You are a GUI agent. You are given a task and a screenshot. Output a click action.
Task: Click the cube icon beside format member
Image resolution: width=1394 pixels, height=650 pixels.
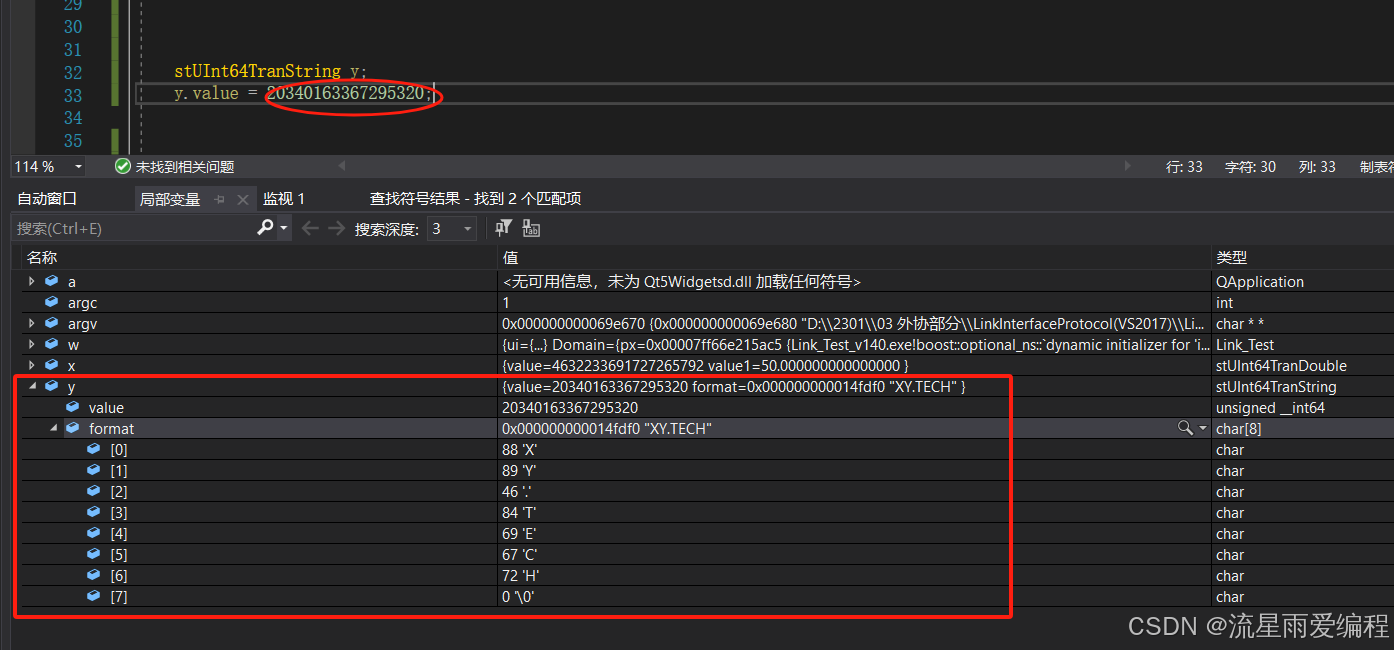click(x=73, y=428)
